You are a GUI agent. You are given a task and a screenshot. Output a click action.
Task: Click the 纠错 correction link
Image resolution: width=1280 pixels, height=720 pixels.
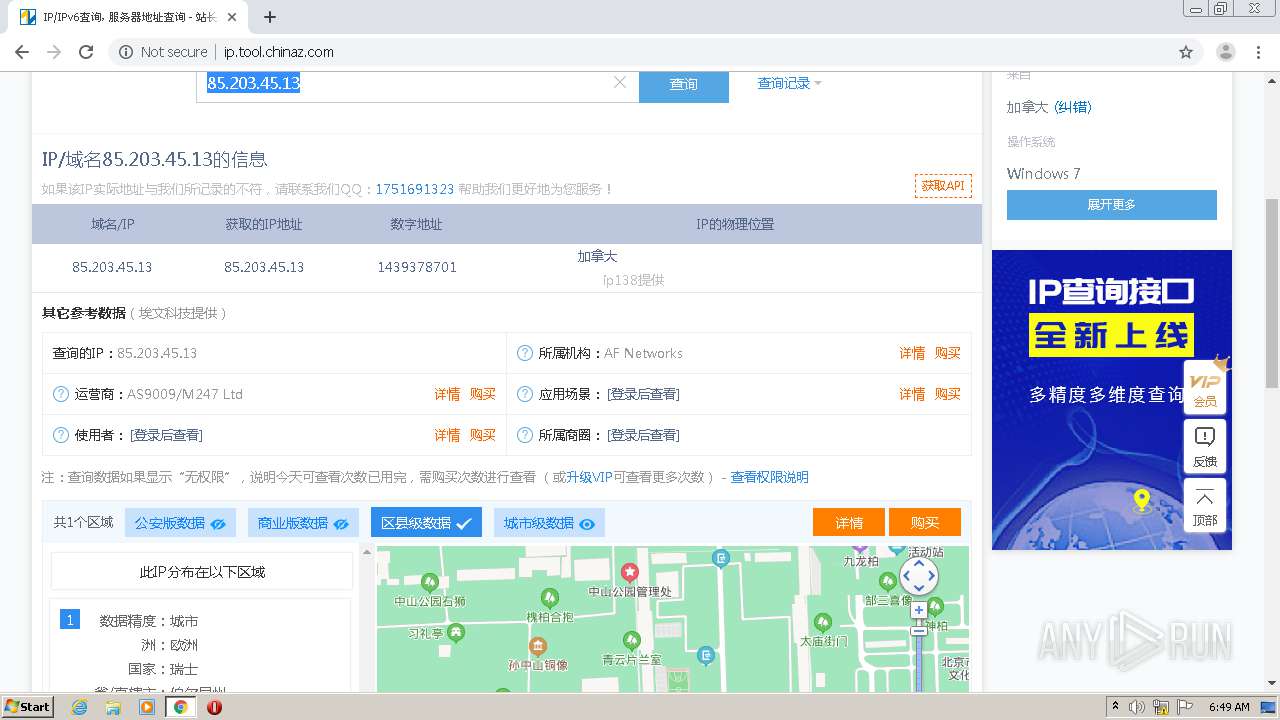[1073, 107]
